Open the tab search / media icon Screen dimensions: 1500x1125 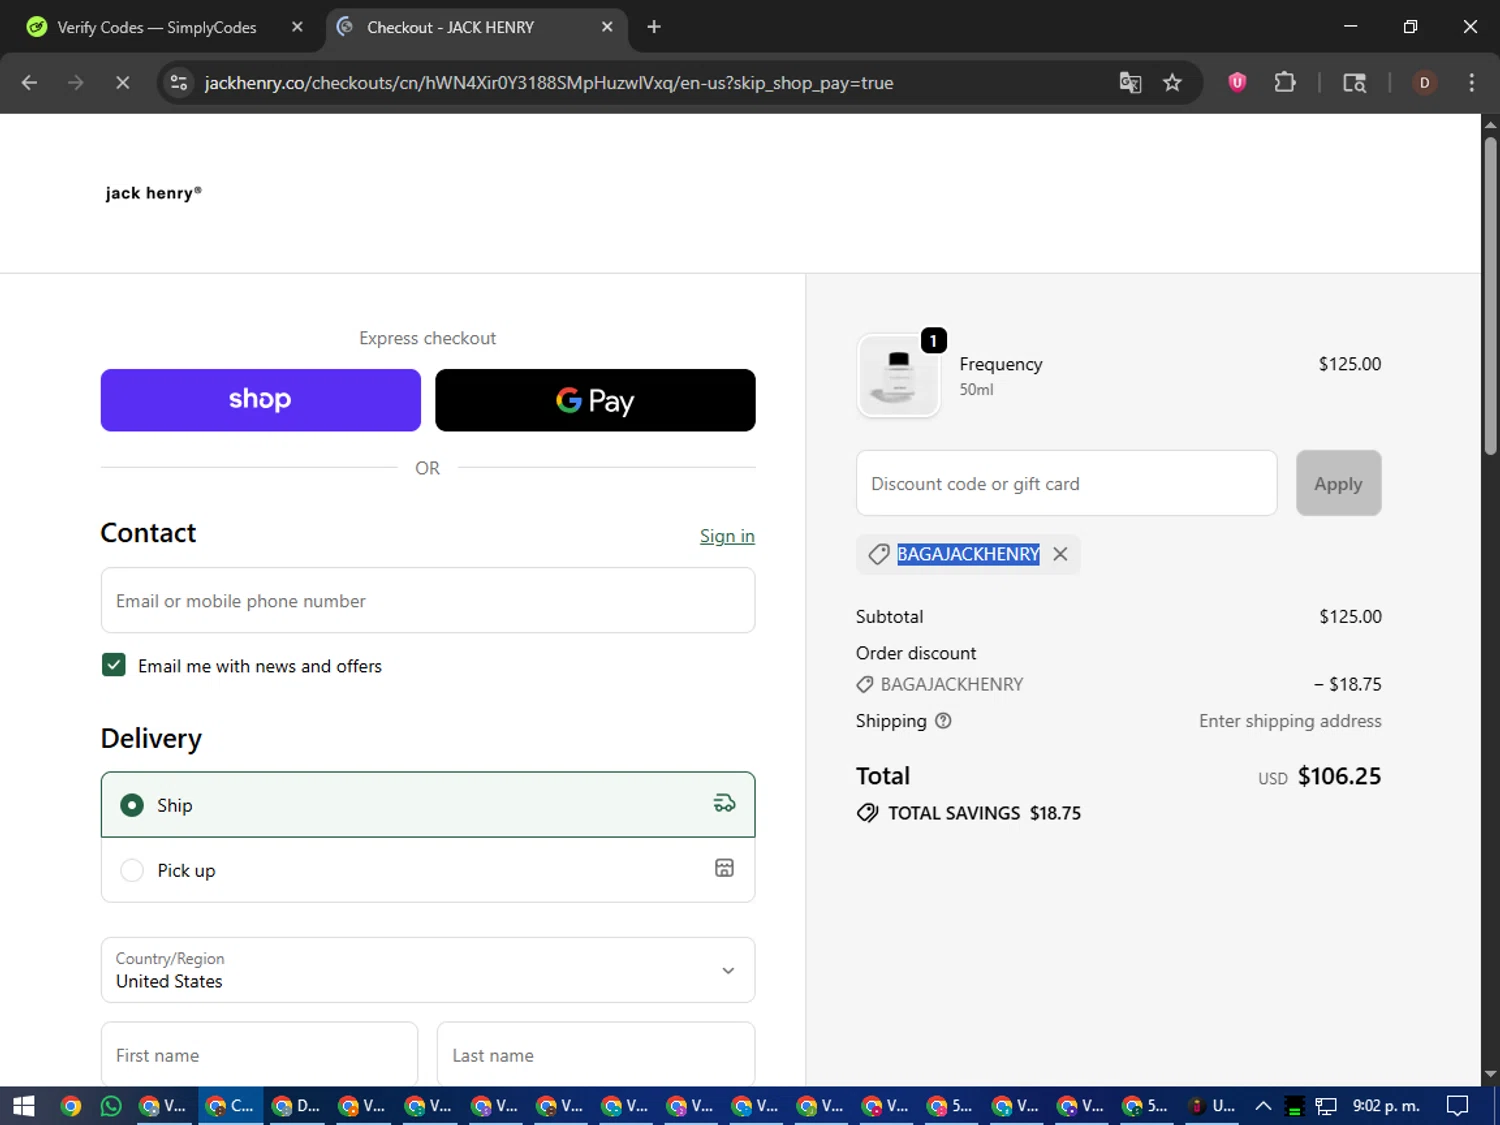coord(1354,83)
